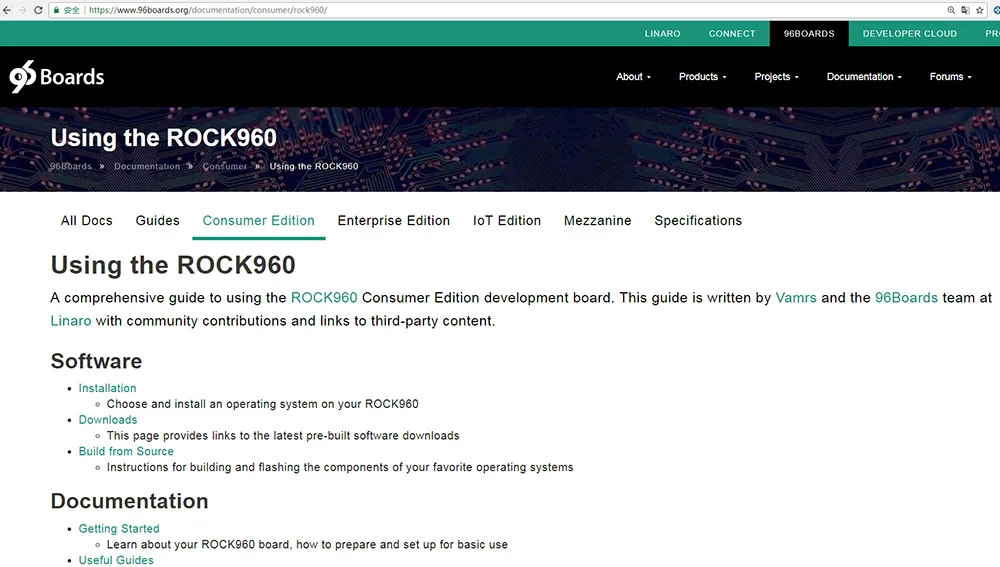Screen dimensions: 1000x567
Task: Click 'Instructions for building and flashing' text
Action: click(x=340, y=467)
